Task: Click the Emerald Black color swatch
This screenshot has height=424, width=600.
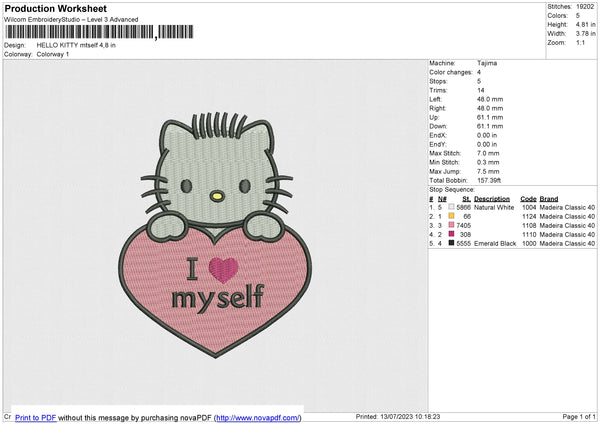Action: (451, 243)
